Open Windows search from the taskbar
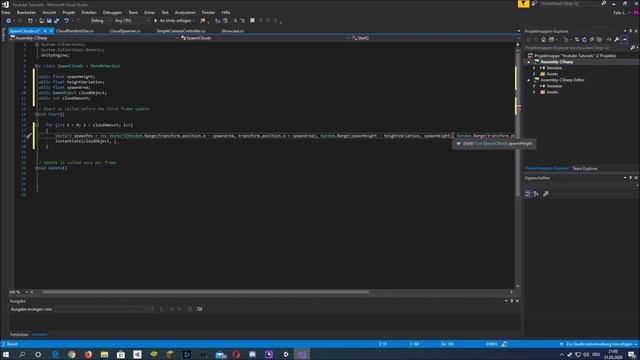The width and height of the screenshot is (640, 360). tap(22, 354)
